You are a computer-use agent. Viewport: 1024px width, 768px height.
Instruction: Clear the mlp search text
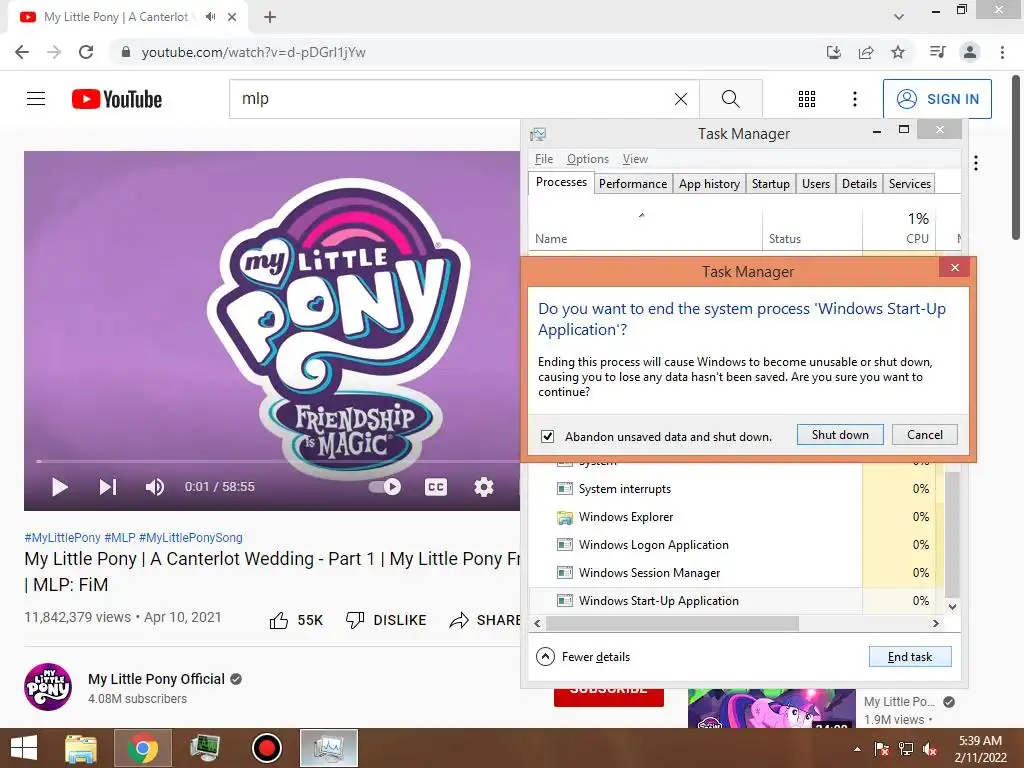[x=680, y=99]
